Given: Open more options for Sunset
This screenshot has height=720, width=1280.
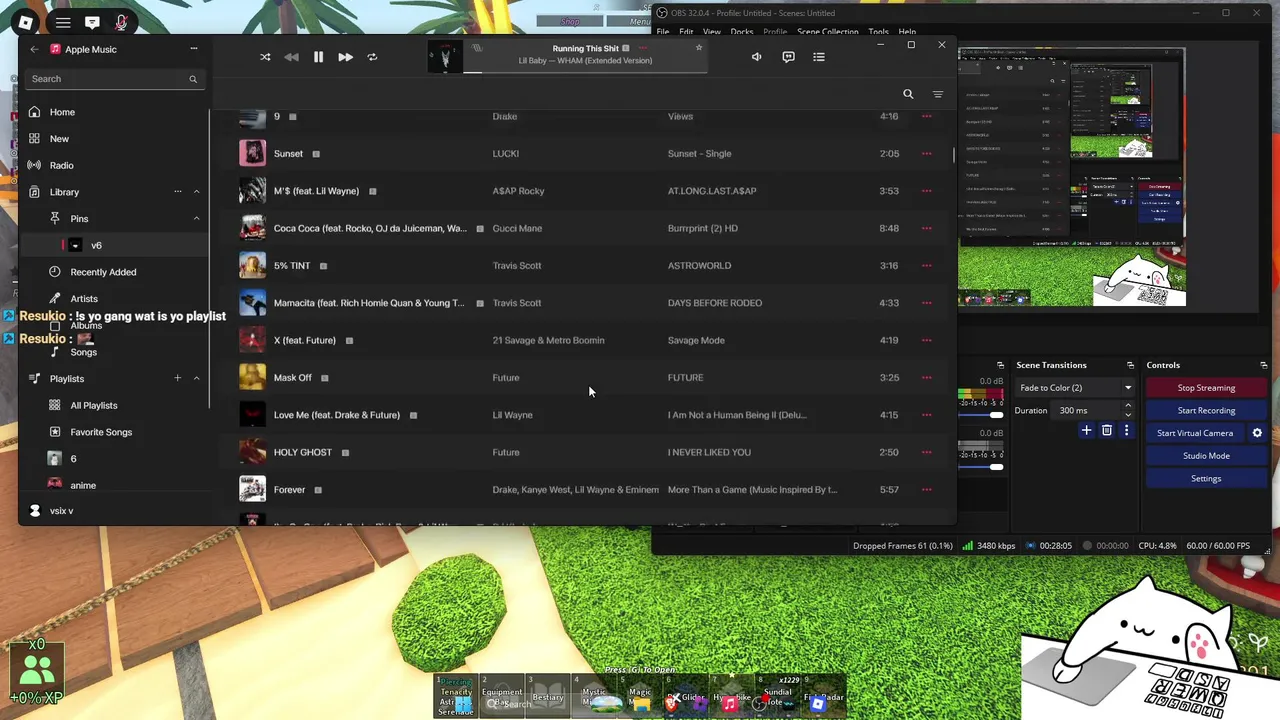Looking at the screenshot, I should [927, 154].
